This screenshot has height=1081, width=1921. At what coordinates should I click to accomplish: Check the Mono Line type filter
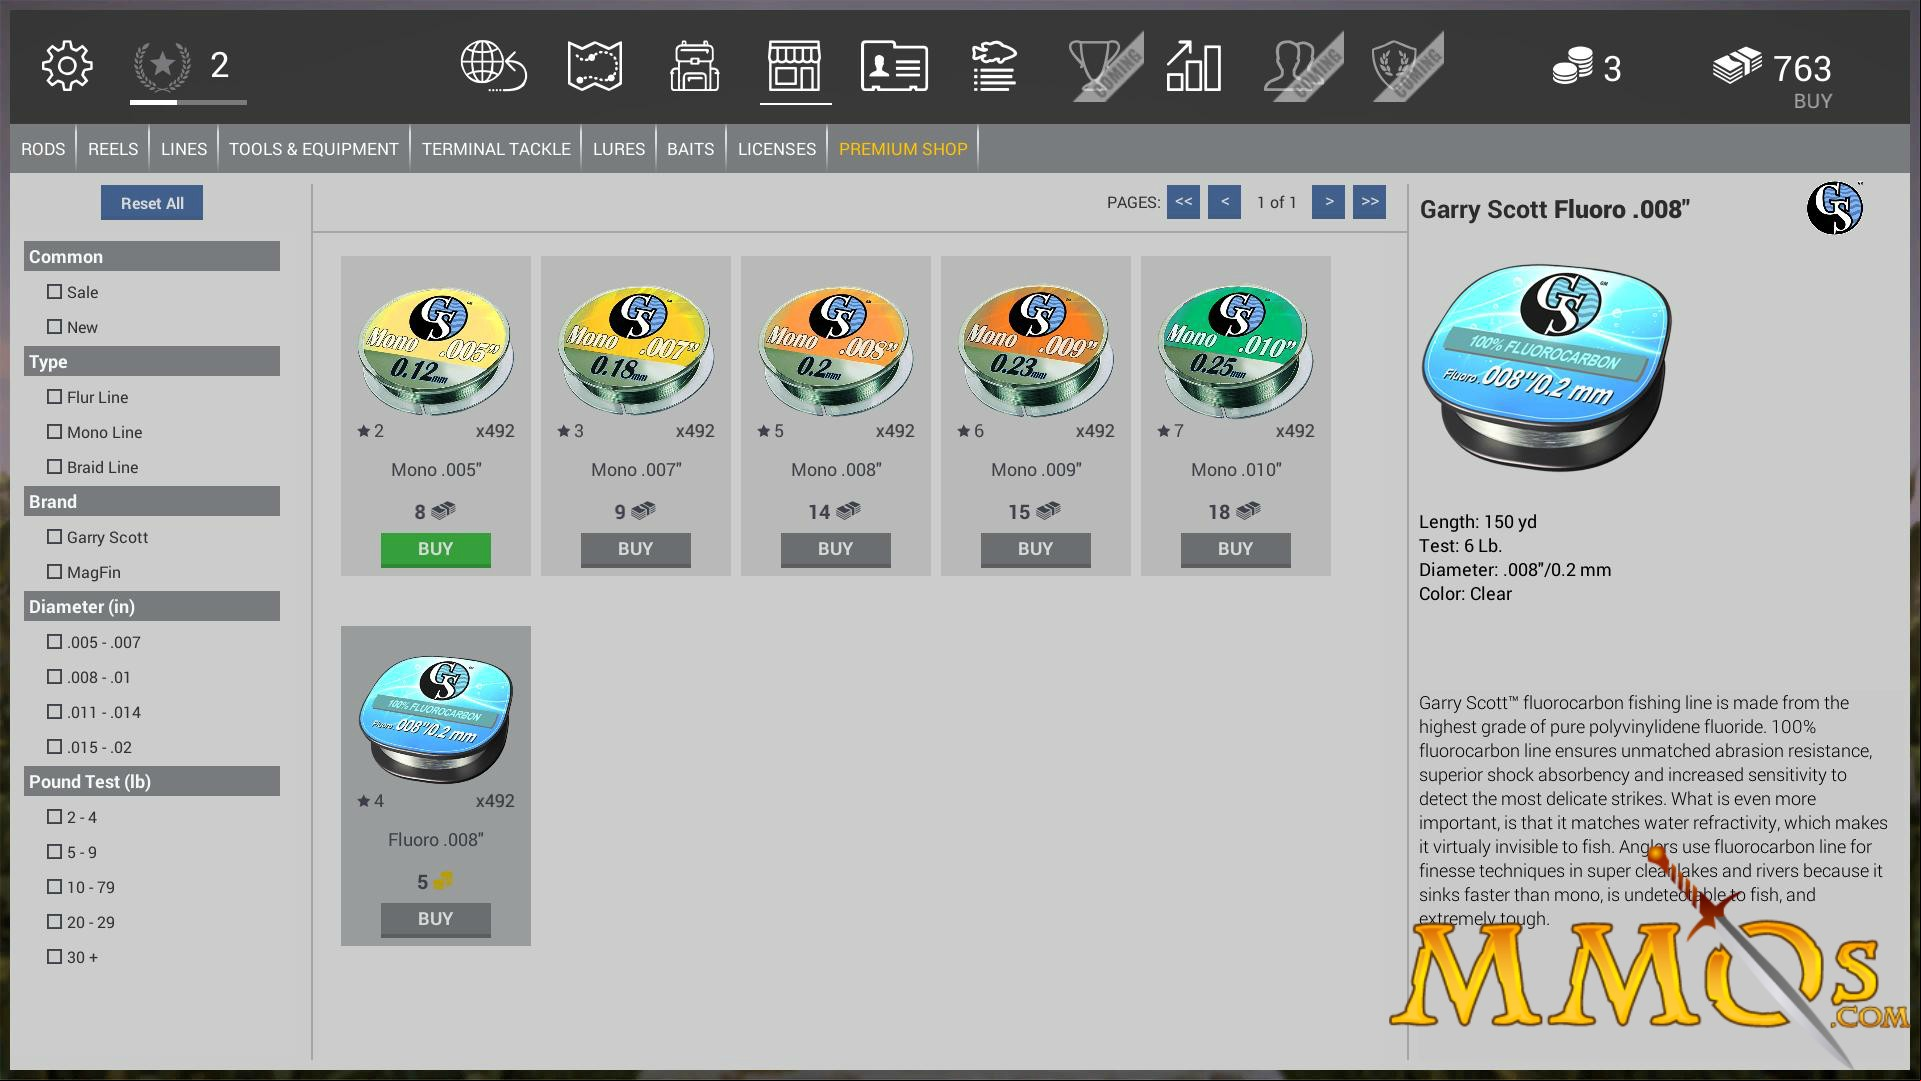pyautogui.click(x=55, y=432)
